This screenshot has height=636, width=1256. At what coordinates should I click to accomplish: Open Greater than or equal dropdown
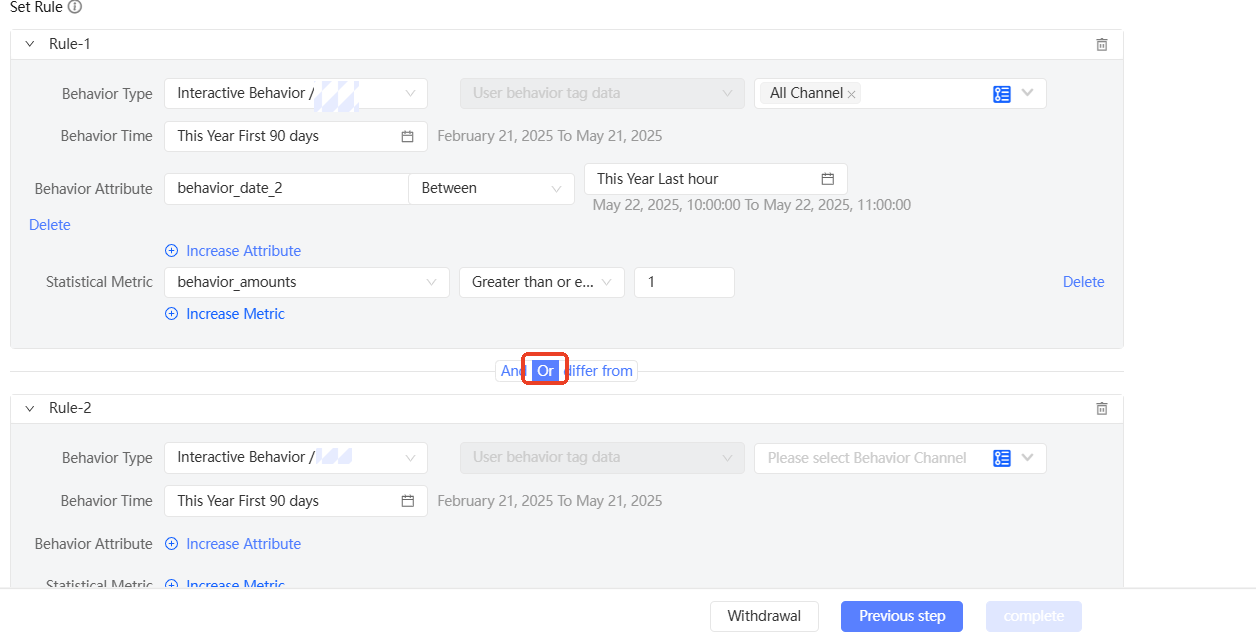[x=542, y=282]
